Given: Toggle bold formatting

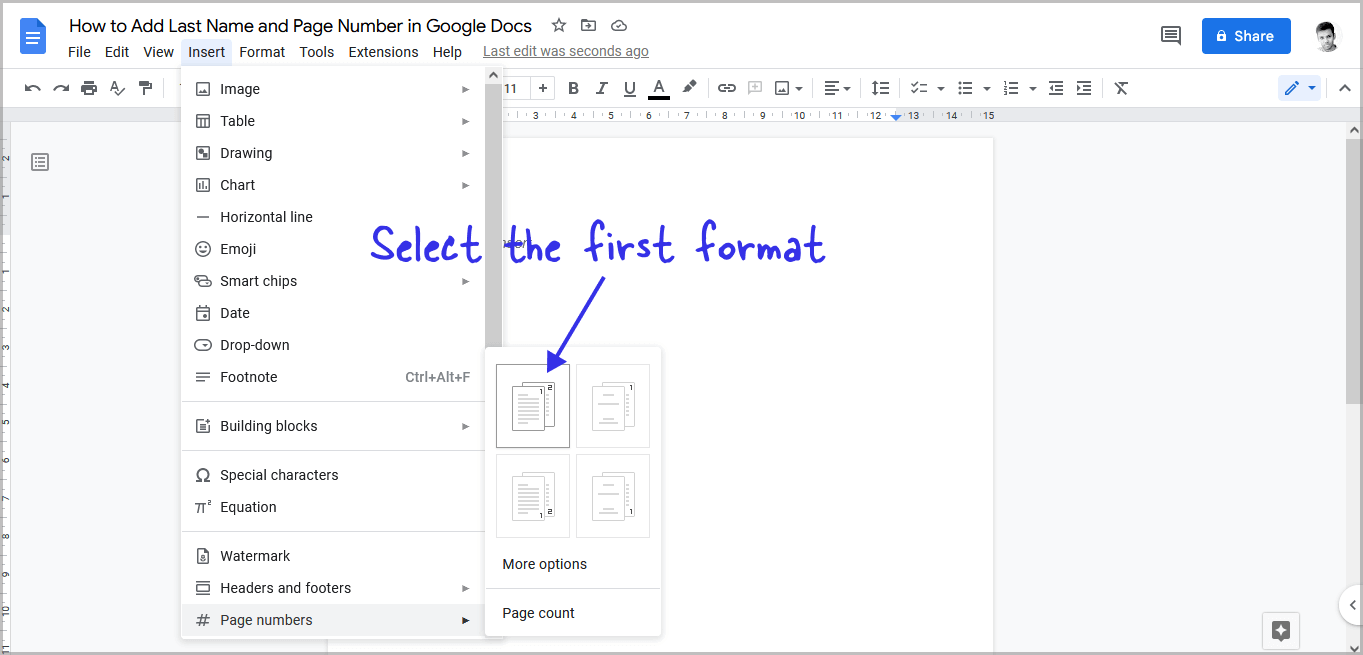Looking at the screenshot, I should (573, 88).
